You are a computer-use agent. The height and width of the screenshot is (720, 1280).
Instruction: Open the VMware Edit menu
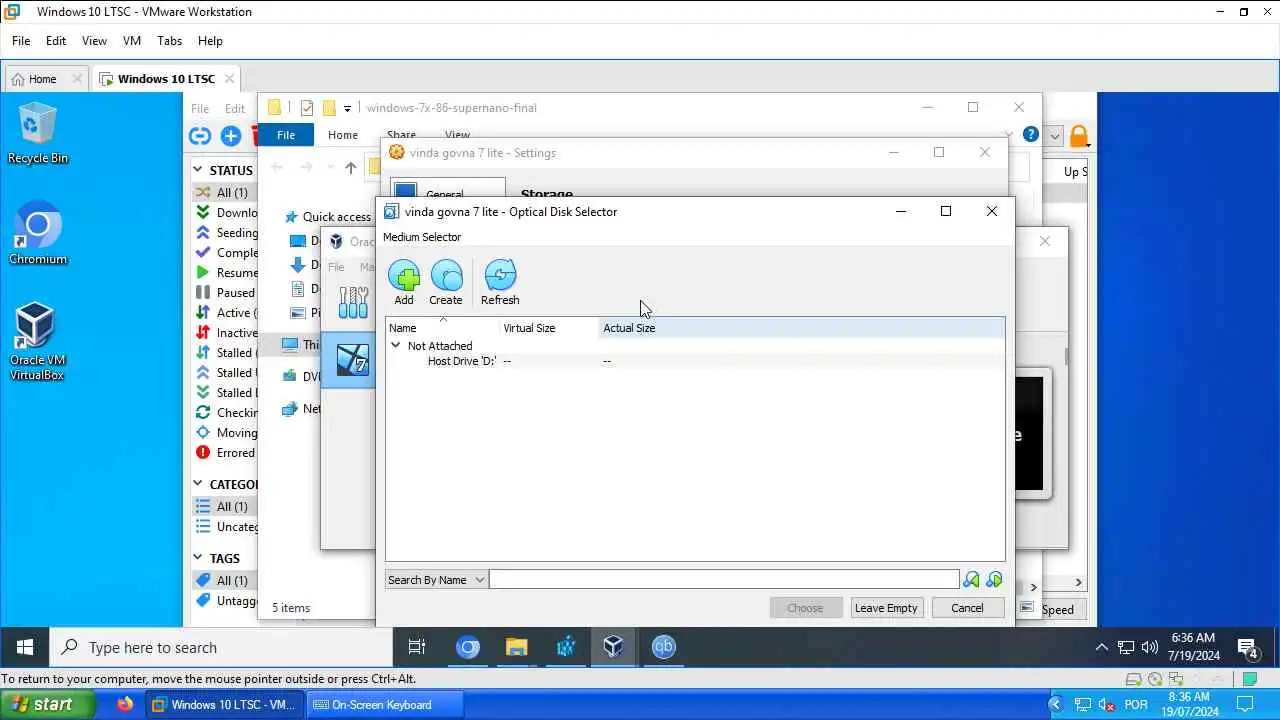point(56,41)
